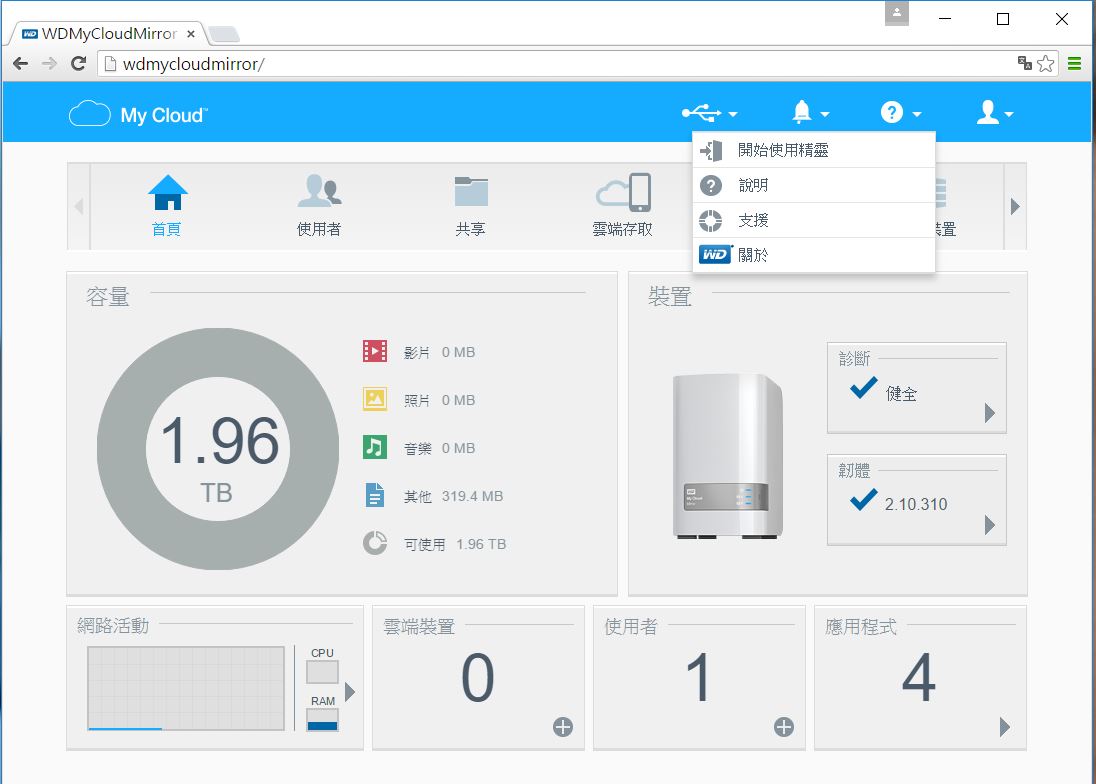The image size is (1096, 784).
Task: Click the 音樂 music note icon
Action: [x=375, y=447]
